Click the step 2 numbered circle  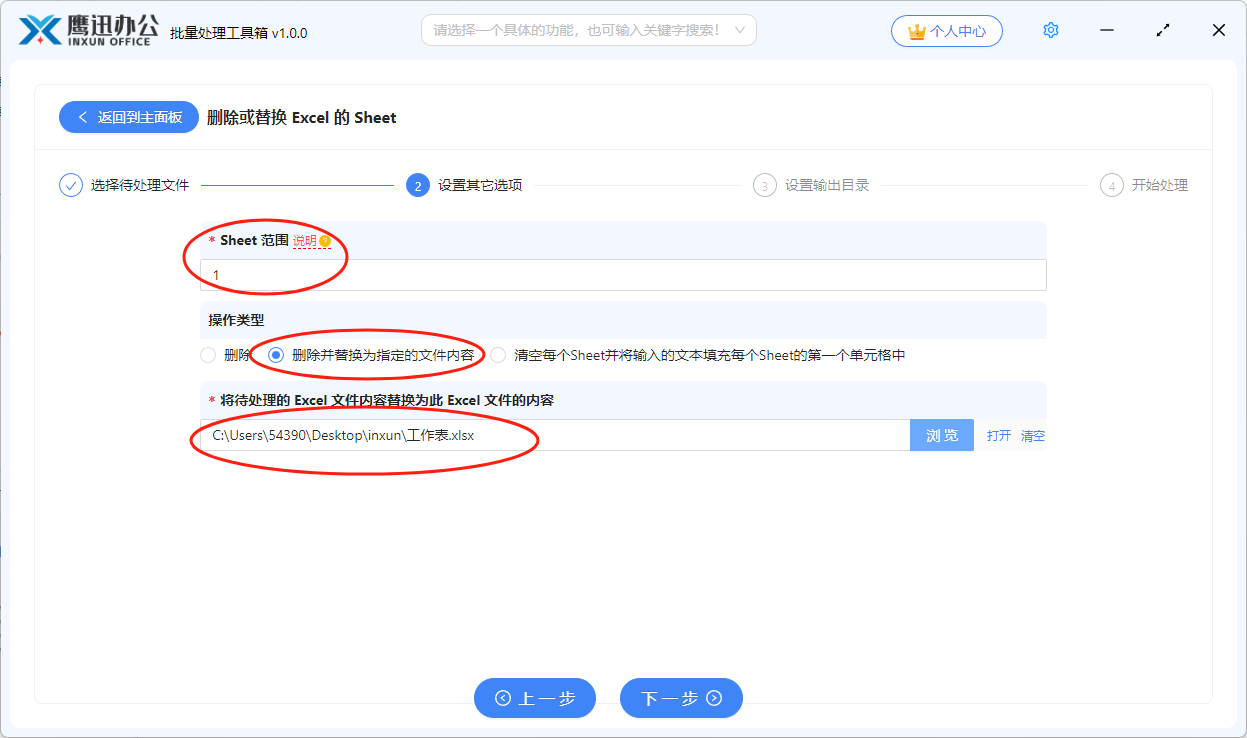point(418,185)
